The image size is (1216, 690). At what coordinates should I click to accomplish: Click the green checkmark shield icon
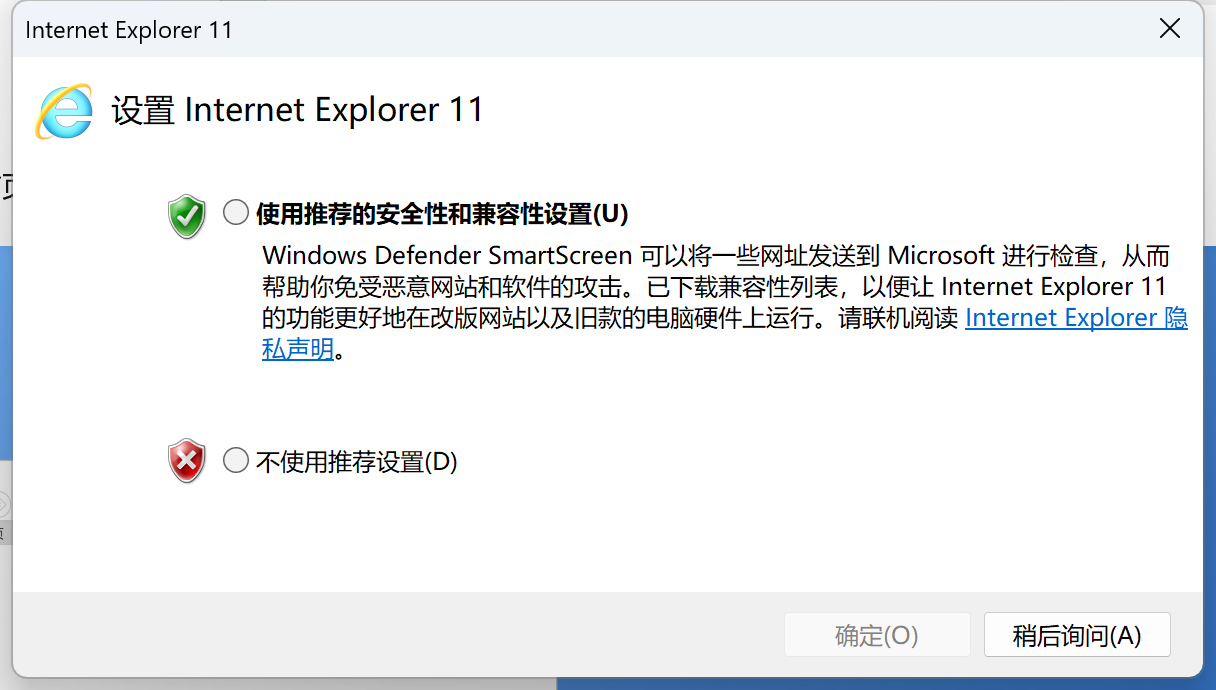pos(187,216)
